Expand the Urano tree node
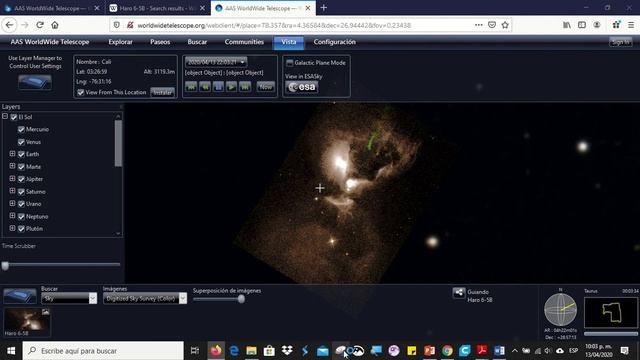Viewport: 640px width, 360px height. pos(12,203)
